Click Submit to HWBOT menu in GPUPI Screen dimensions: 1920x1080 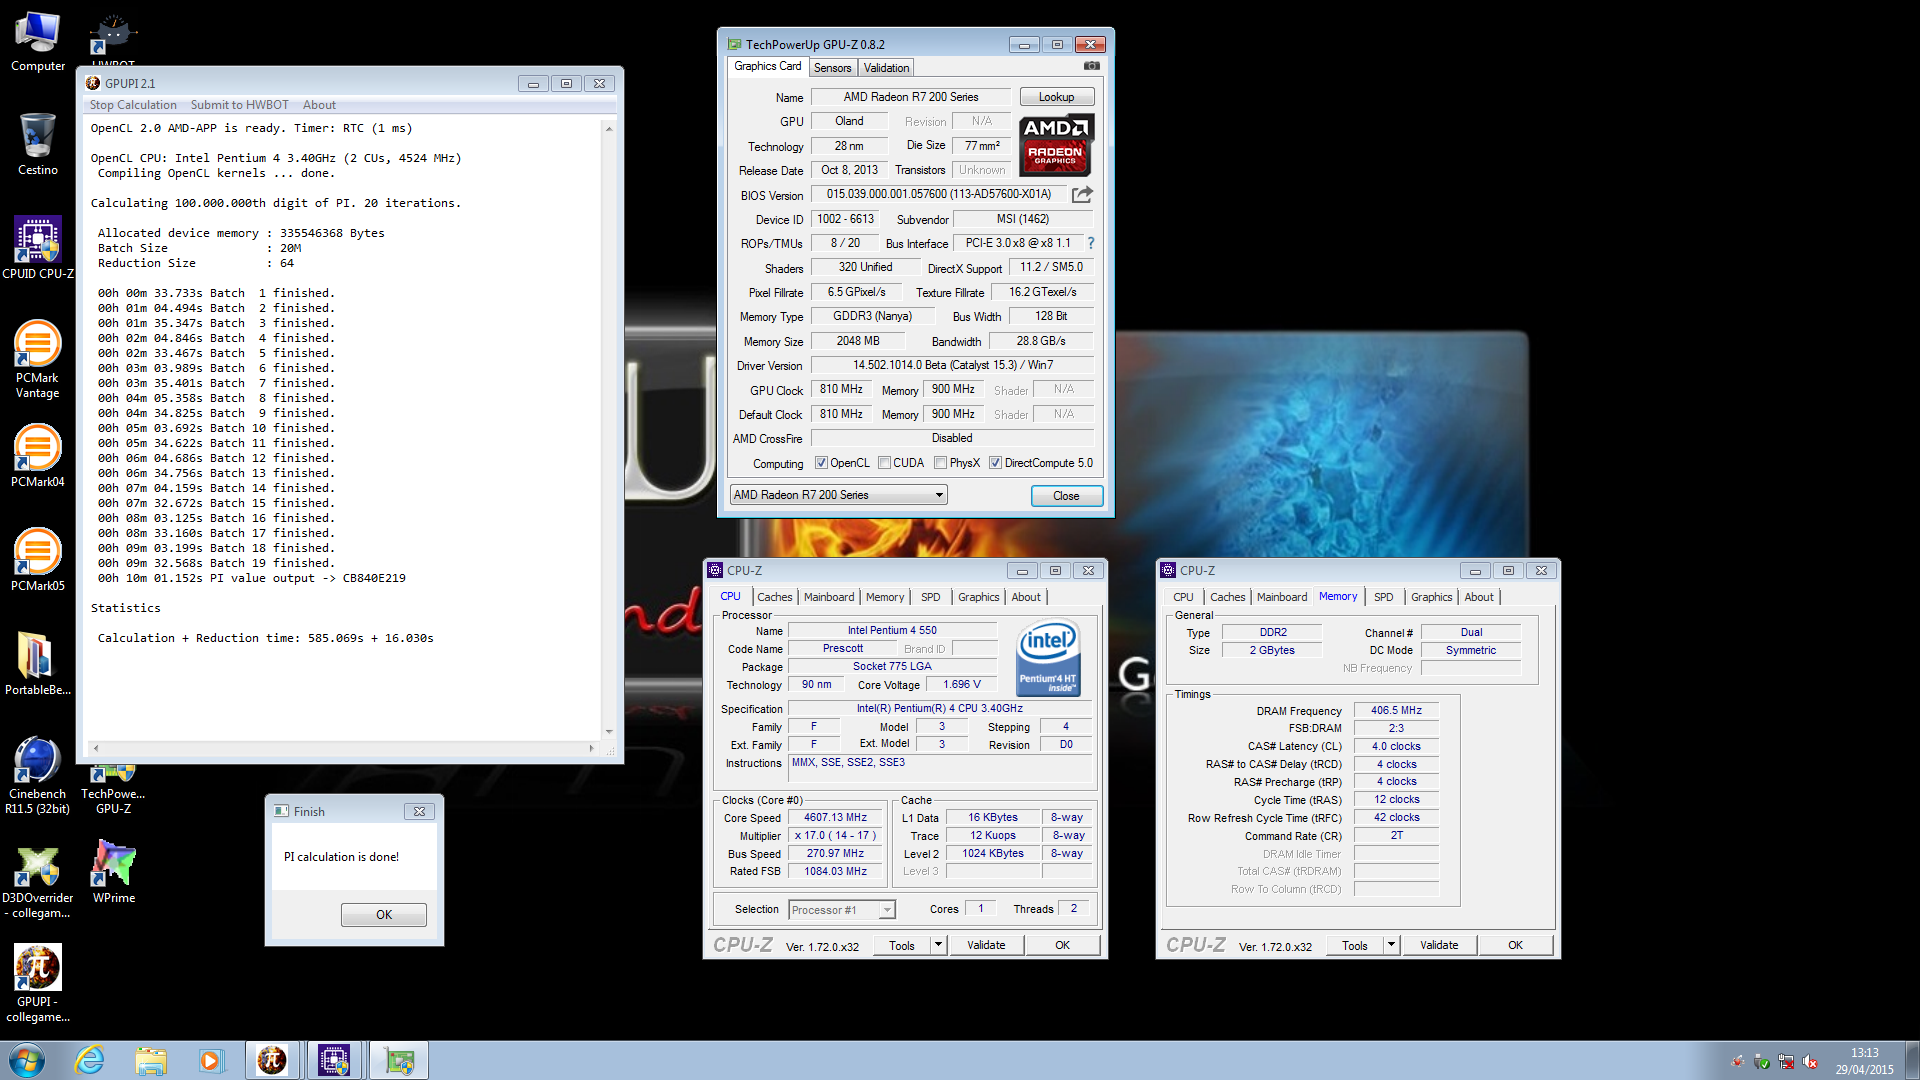pos(240,105)
